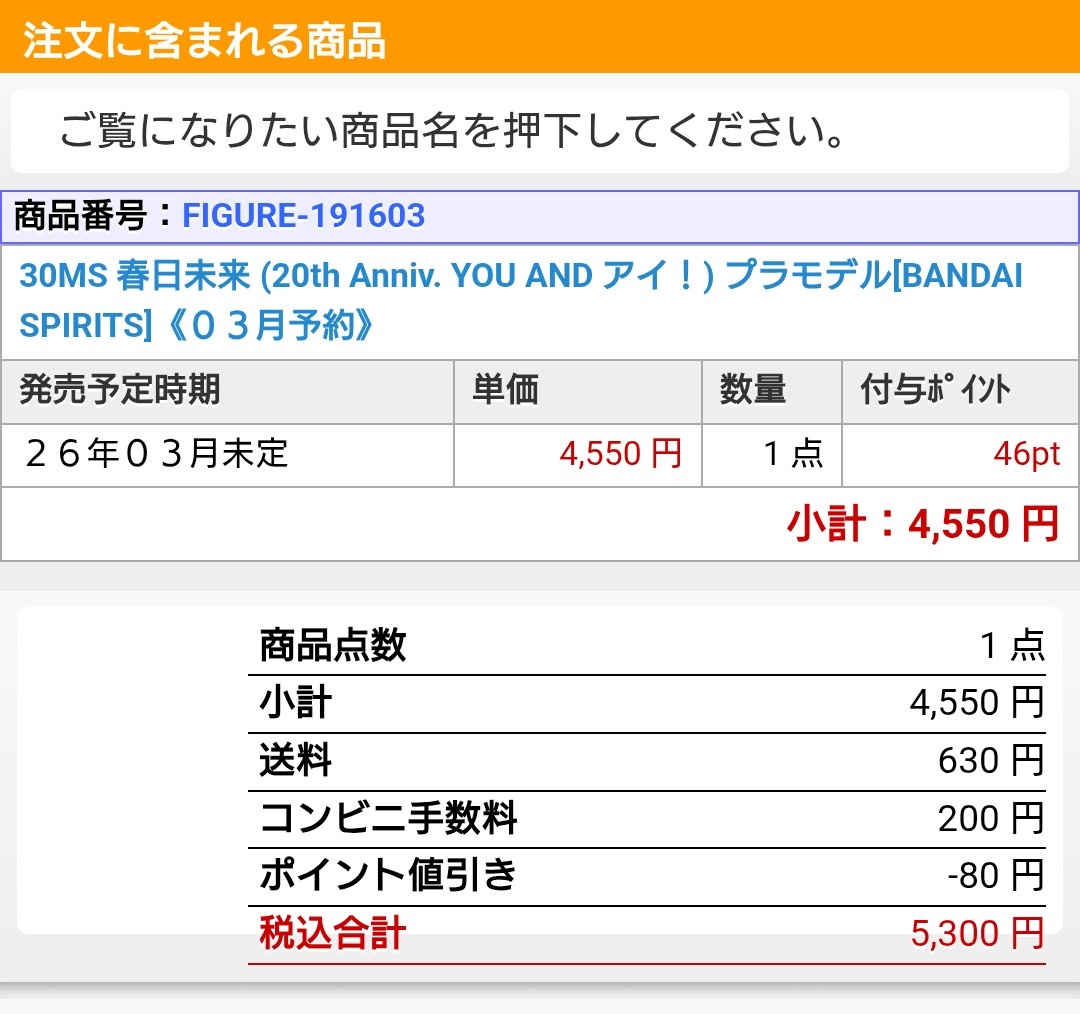Select the 1 点 quantity cell in product table
Viewport: 1080px width, 1014px height.
pos(792,454)
